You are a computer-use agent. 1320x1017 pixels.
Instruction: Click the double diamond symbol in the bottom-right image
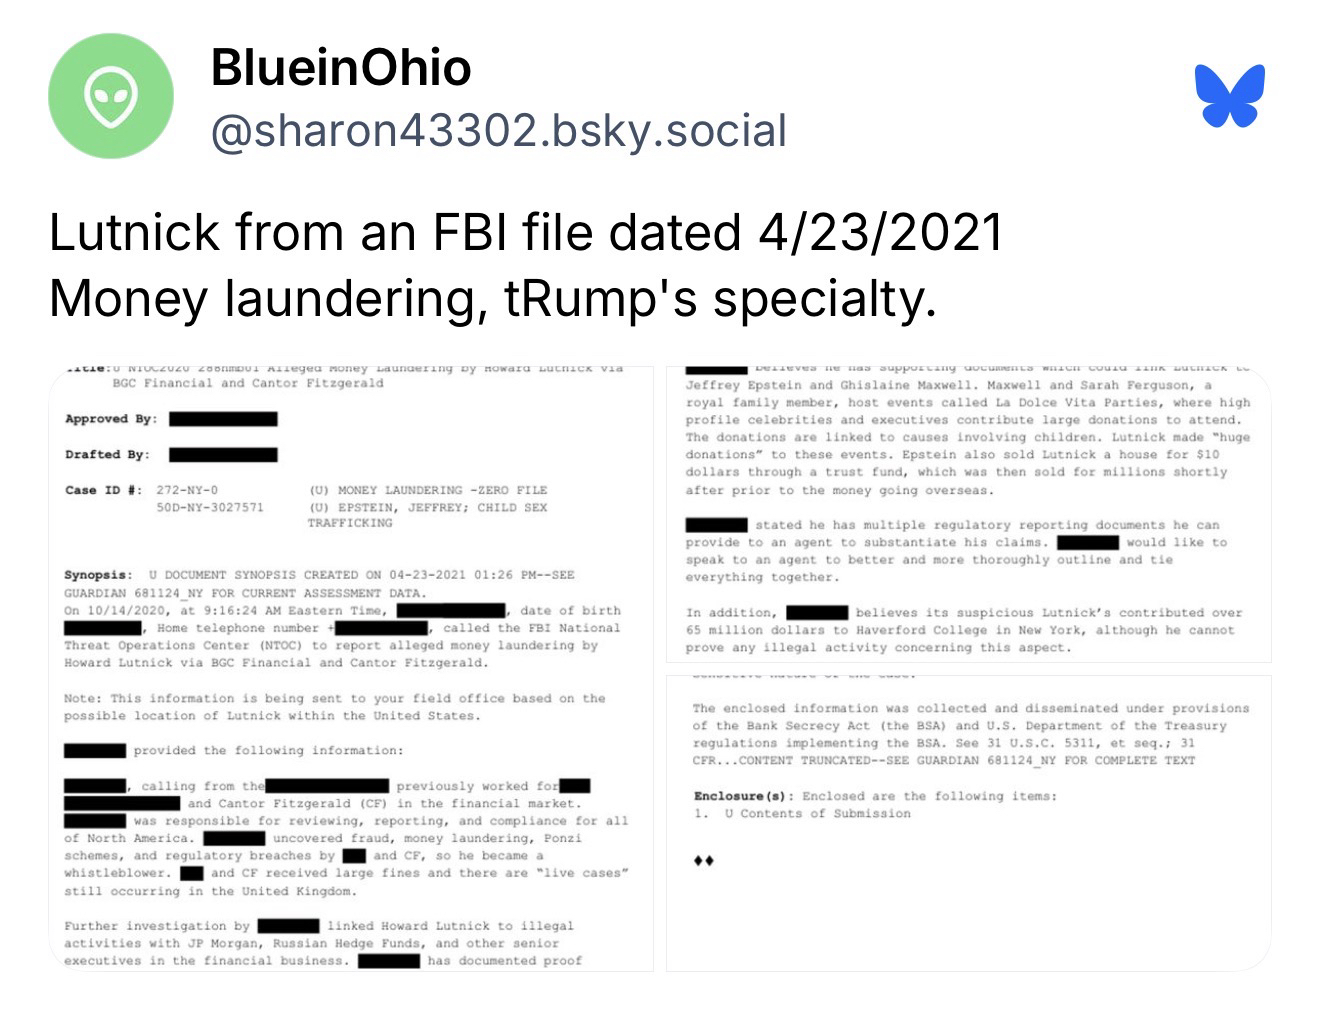703,860
